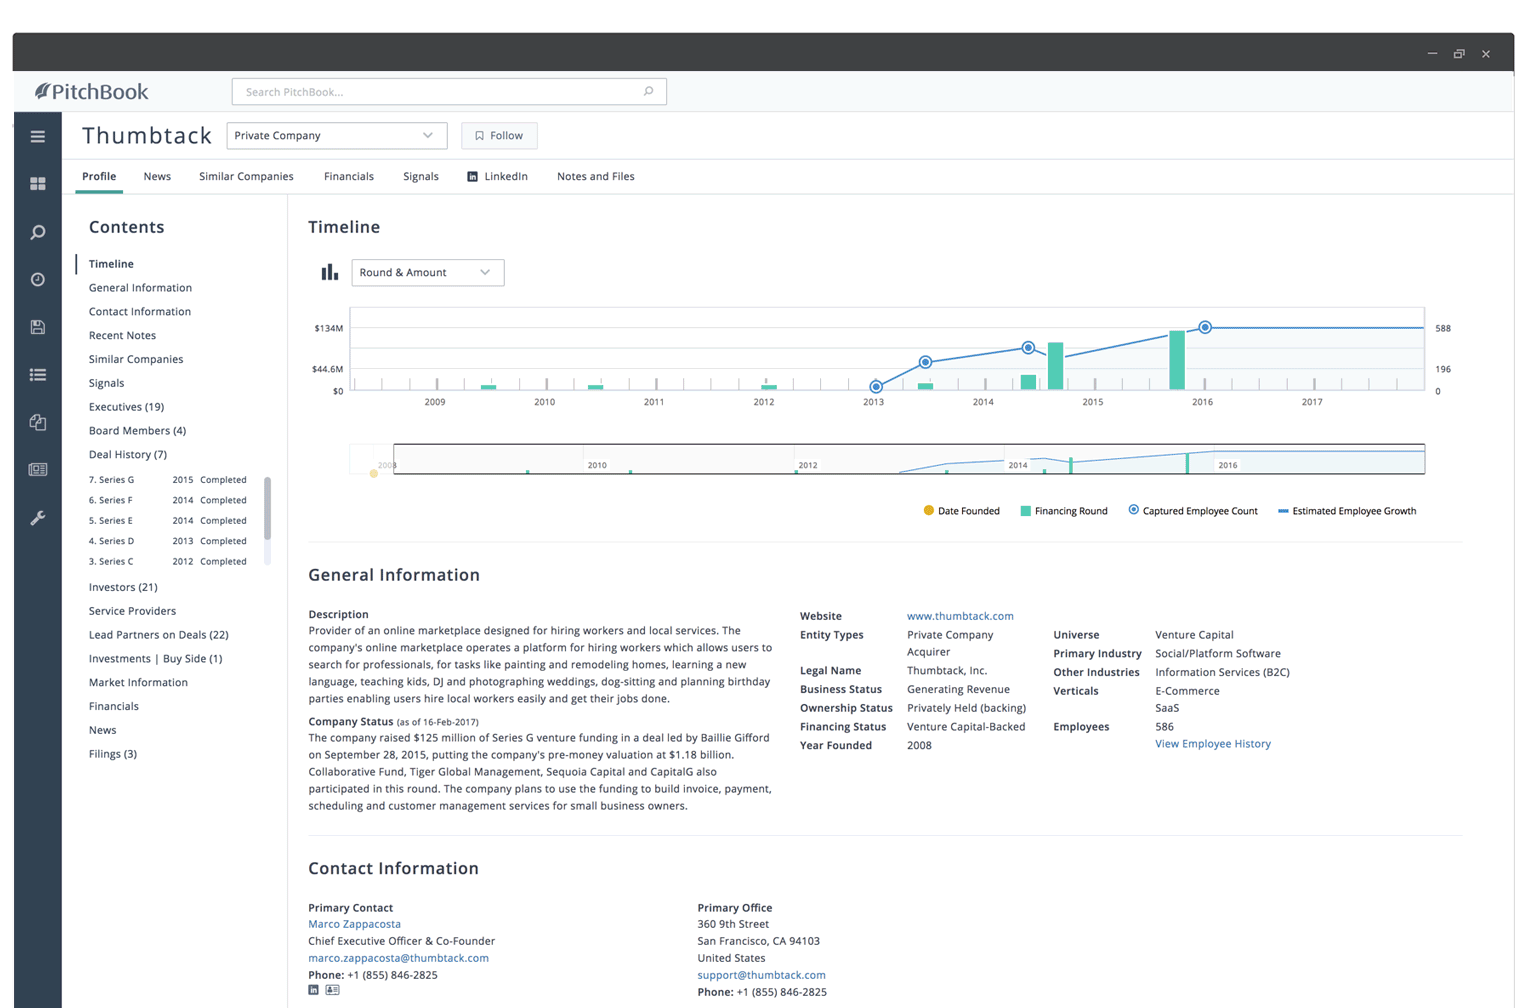
Task: Switch to the News tab
Action: 157,176
